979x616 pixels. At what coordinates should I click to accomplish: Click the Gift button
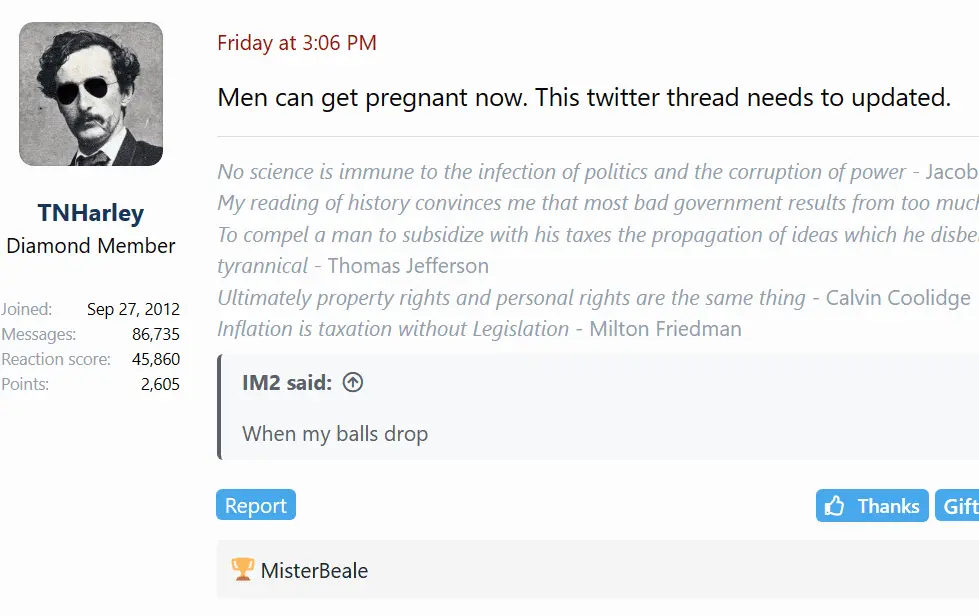pyautogui.click(x=958, y=506)
